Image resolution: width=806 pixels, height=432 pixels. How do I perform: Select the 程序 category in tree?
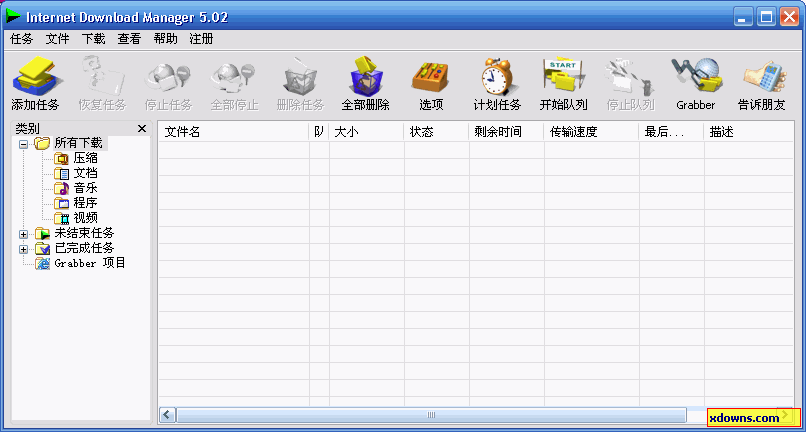tap(85, 203)
